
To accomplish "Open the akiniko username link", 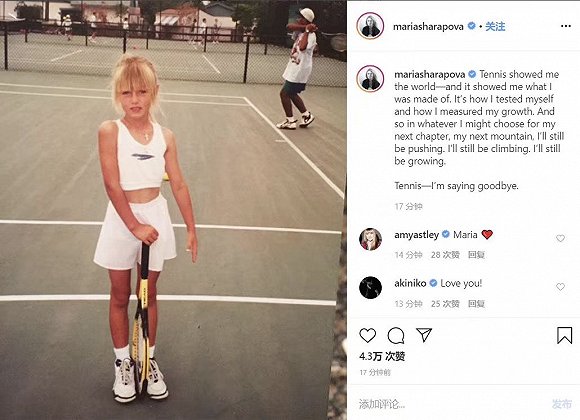I will click(410, 283).
